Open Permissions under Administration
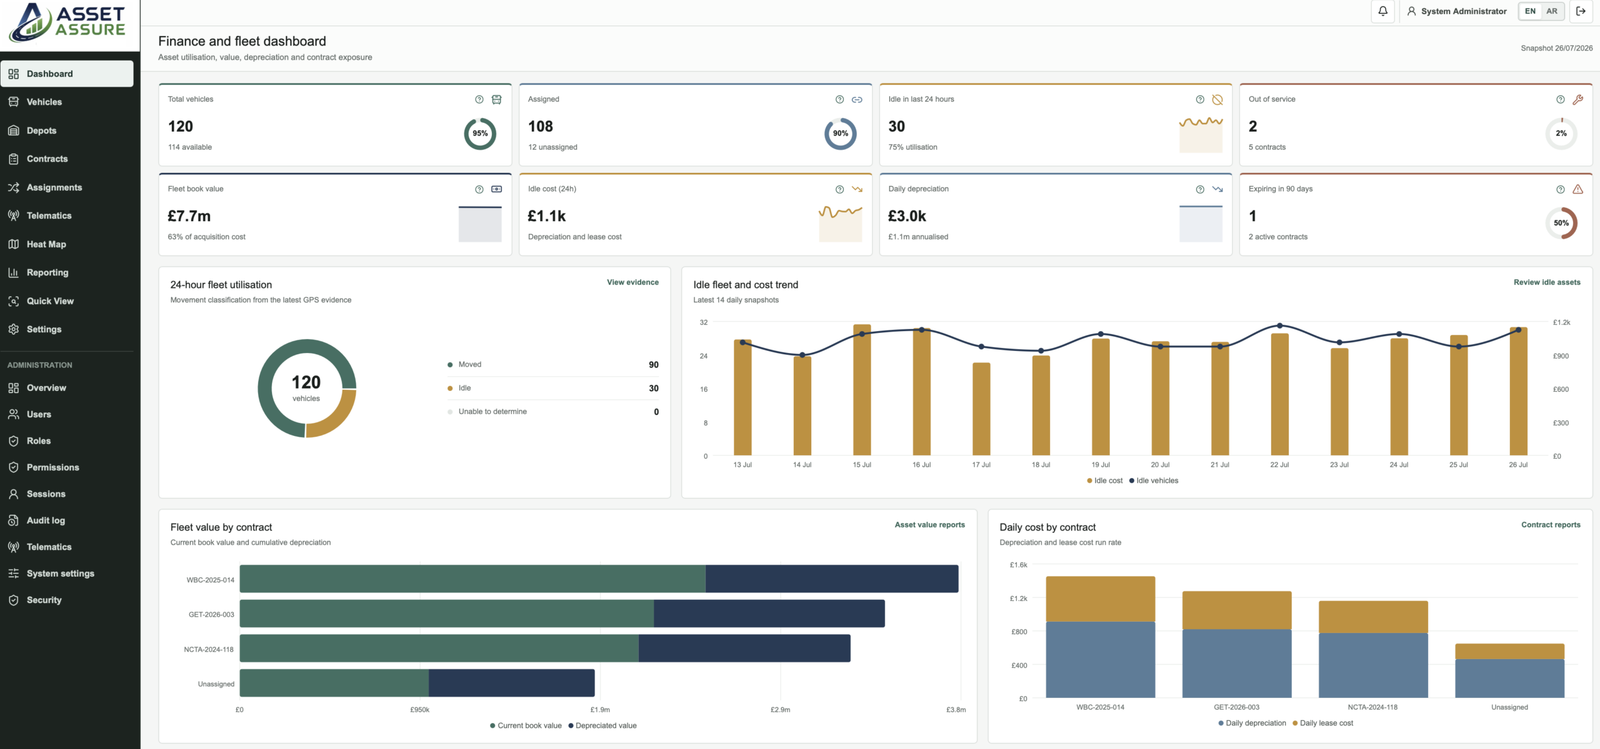1600x749 pixels. pos(67,467)
